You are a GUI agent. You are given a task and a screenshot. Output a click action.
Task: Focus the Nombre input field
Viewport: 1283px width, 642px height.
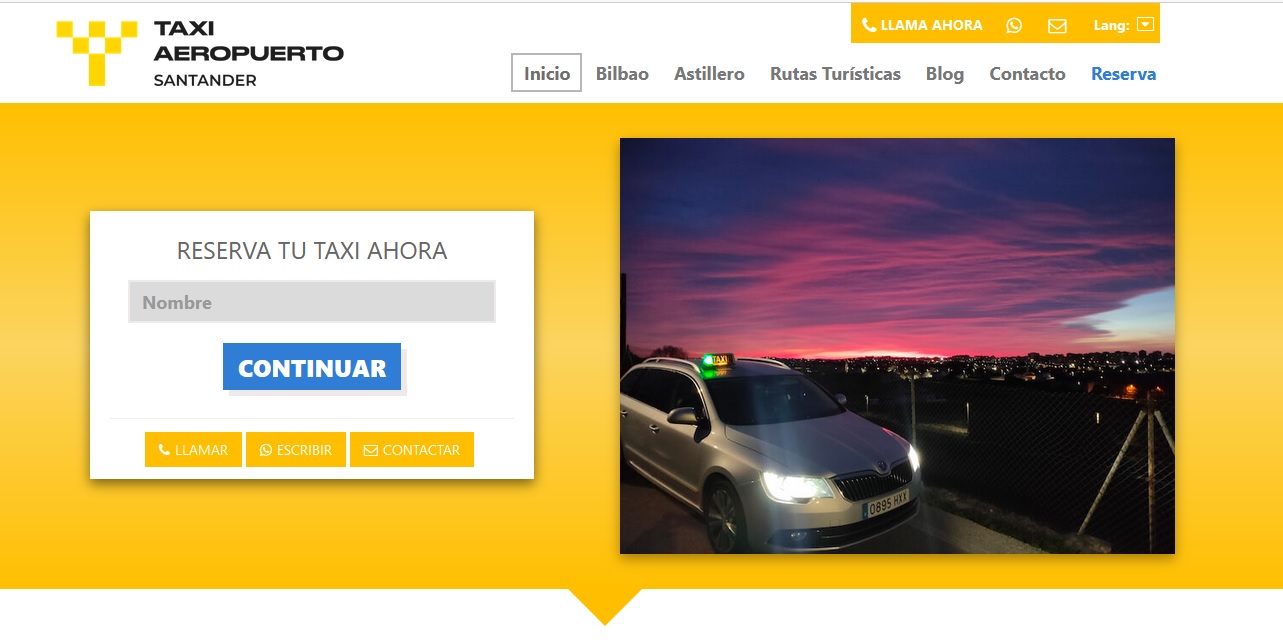pyautogui.click(x=312, y=302)
